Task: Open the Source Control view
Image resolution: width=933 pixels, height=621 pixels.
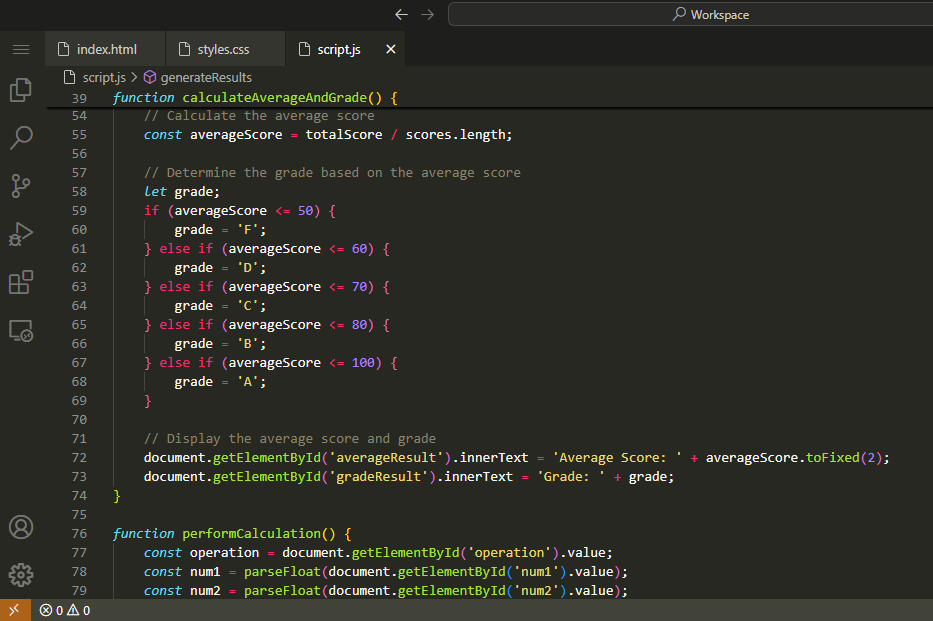Action: pyautogui.click(x=21, y=185)
